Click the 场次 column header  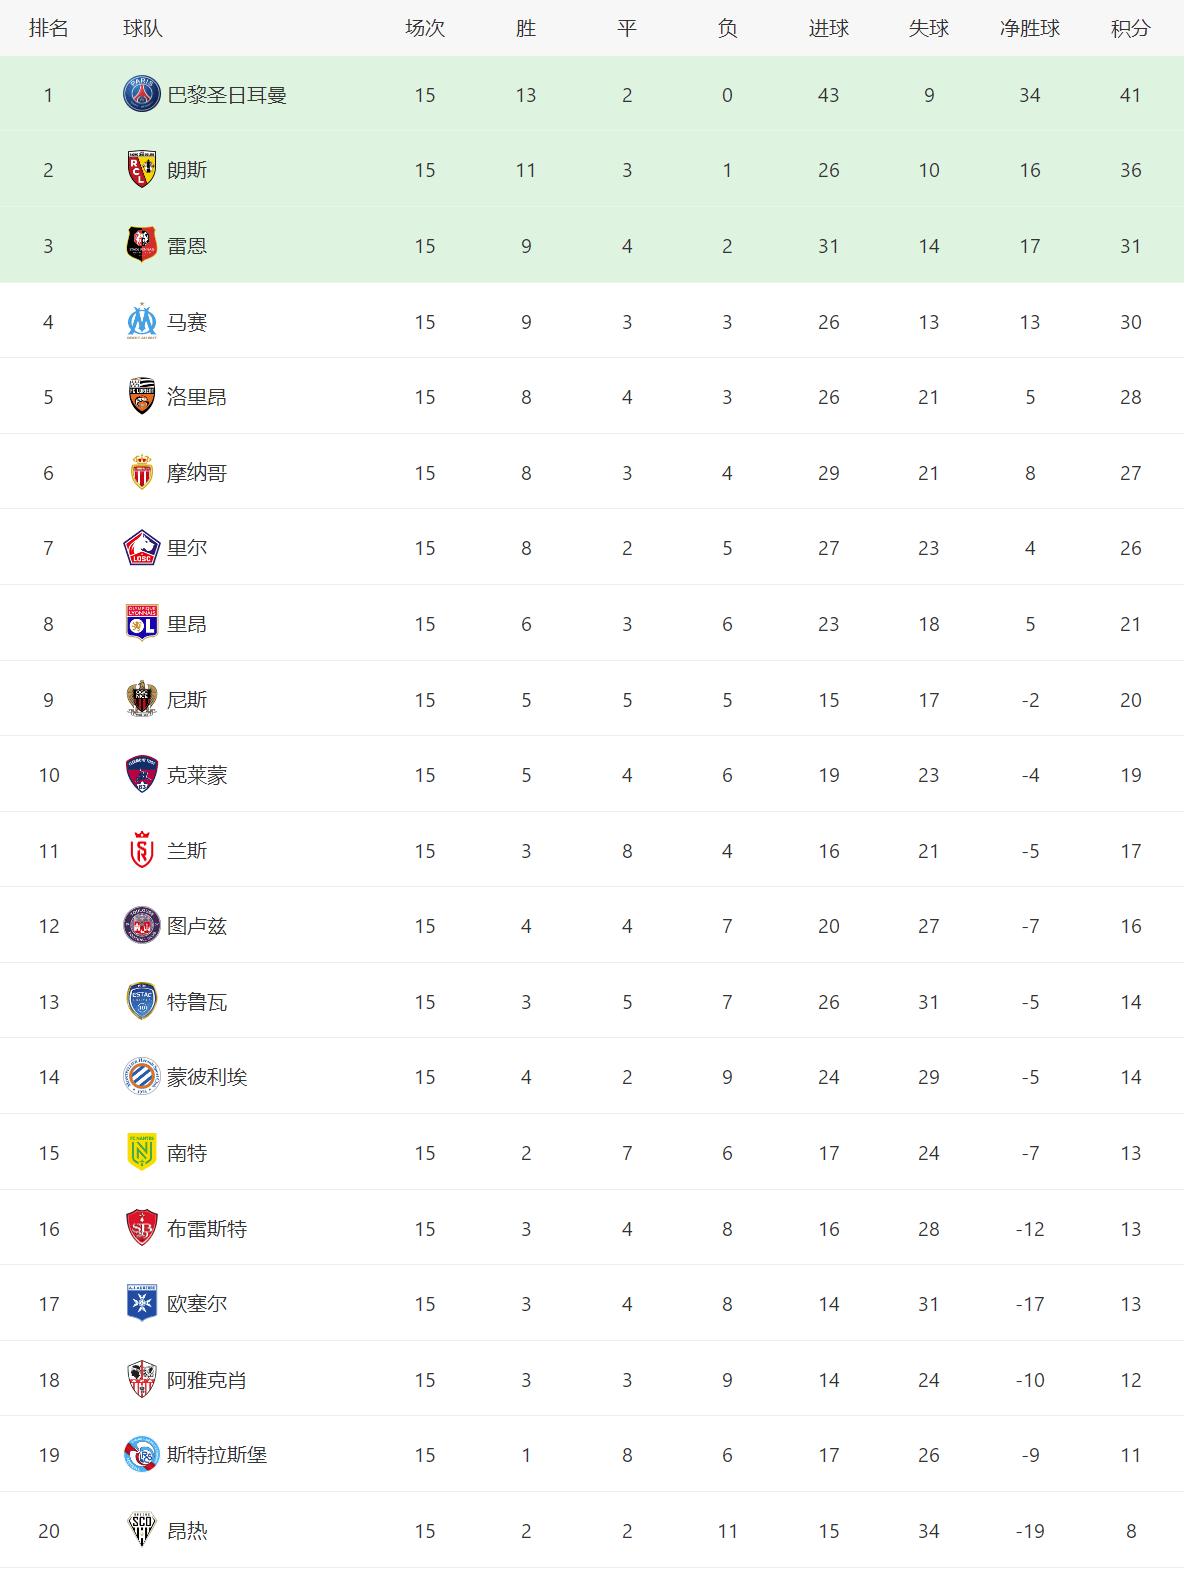[x=425, y=28]
